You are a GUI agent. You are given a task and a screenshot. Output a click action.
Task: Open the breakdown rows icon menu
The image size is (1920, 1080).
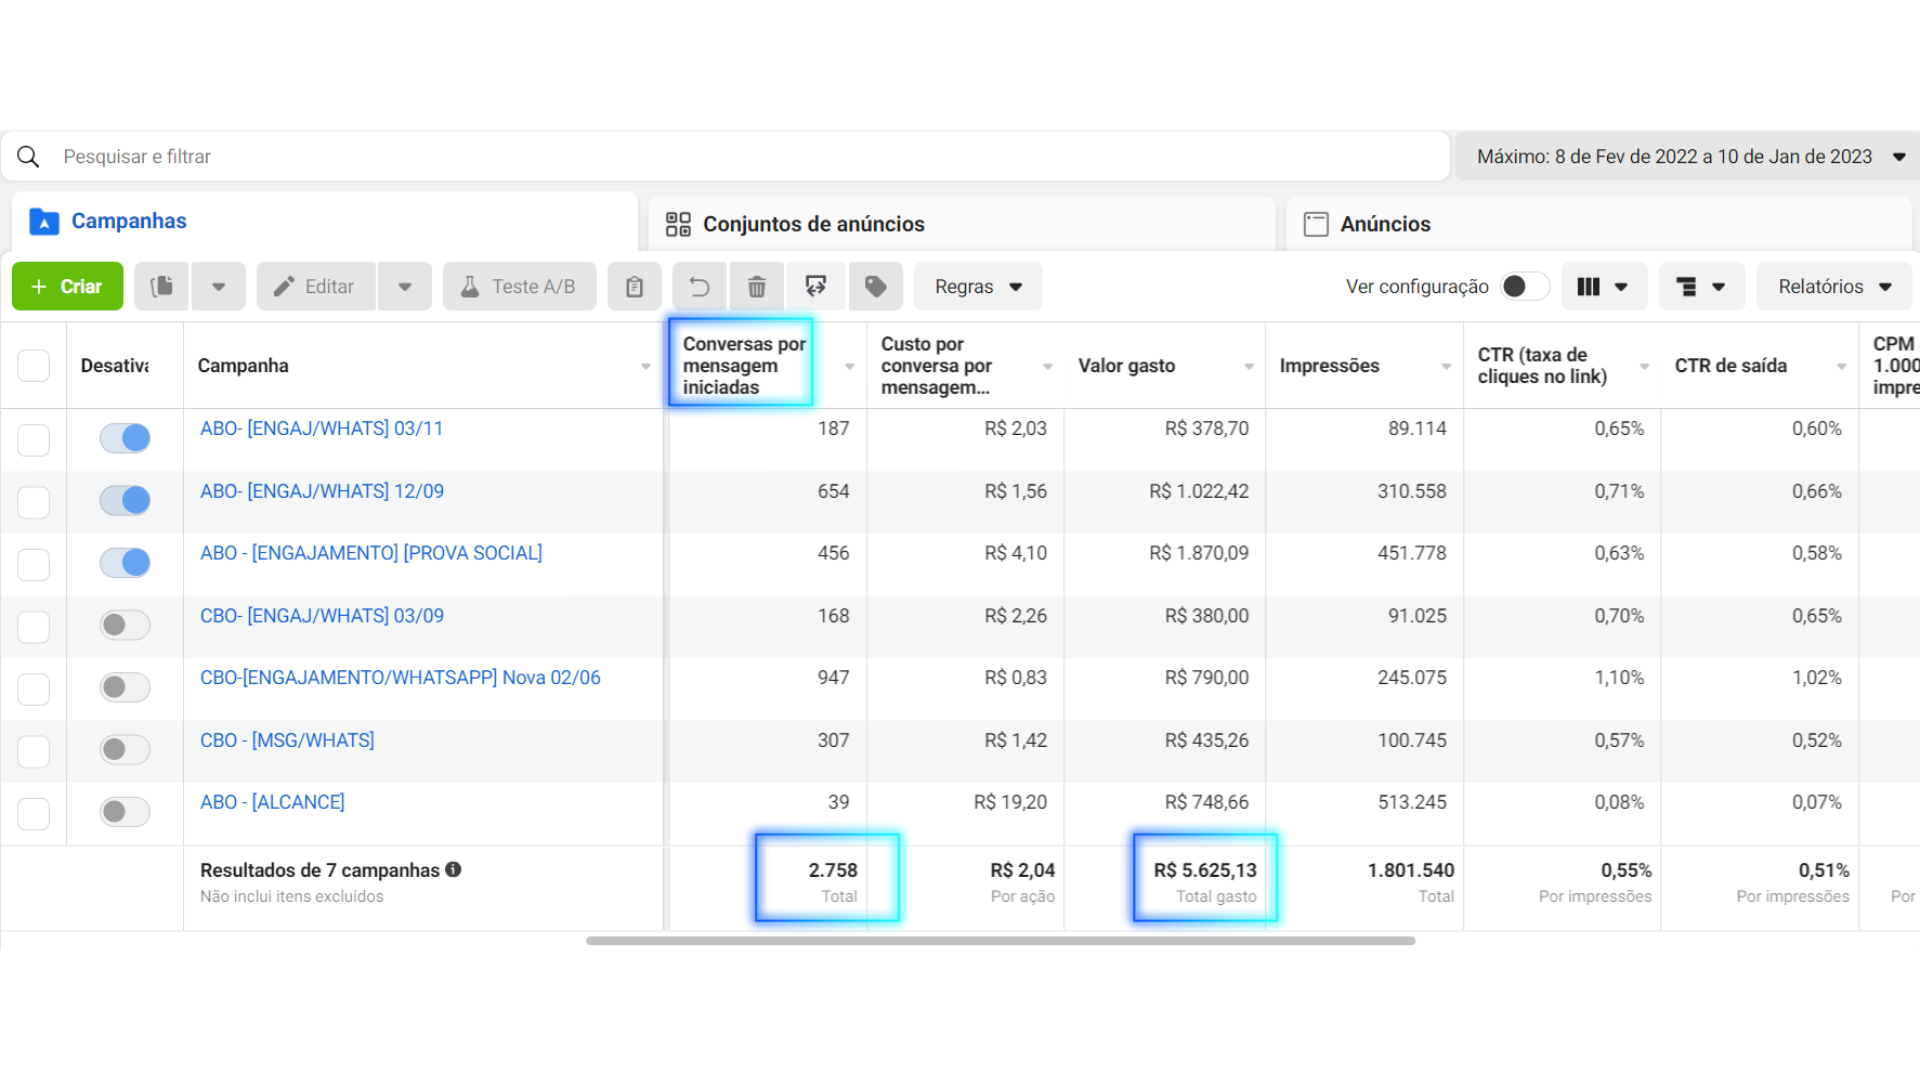click(1701, 287)
